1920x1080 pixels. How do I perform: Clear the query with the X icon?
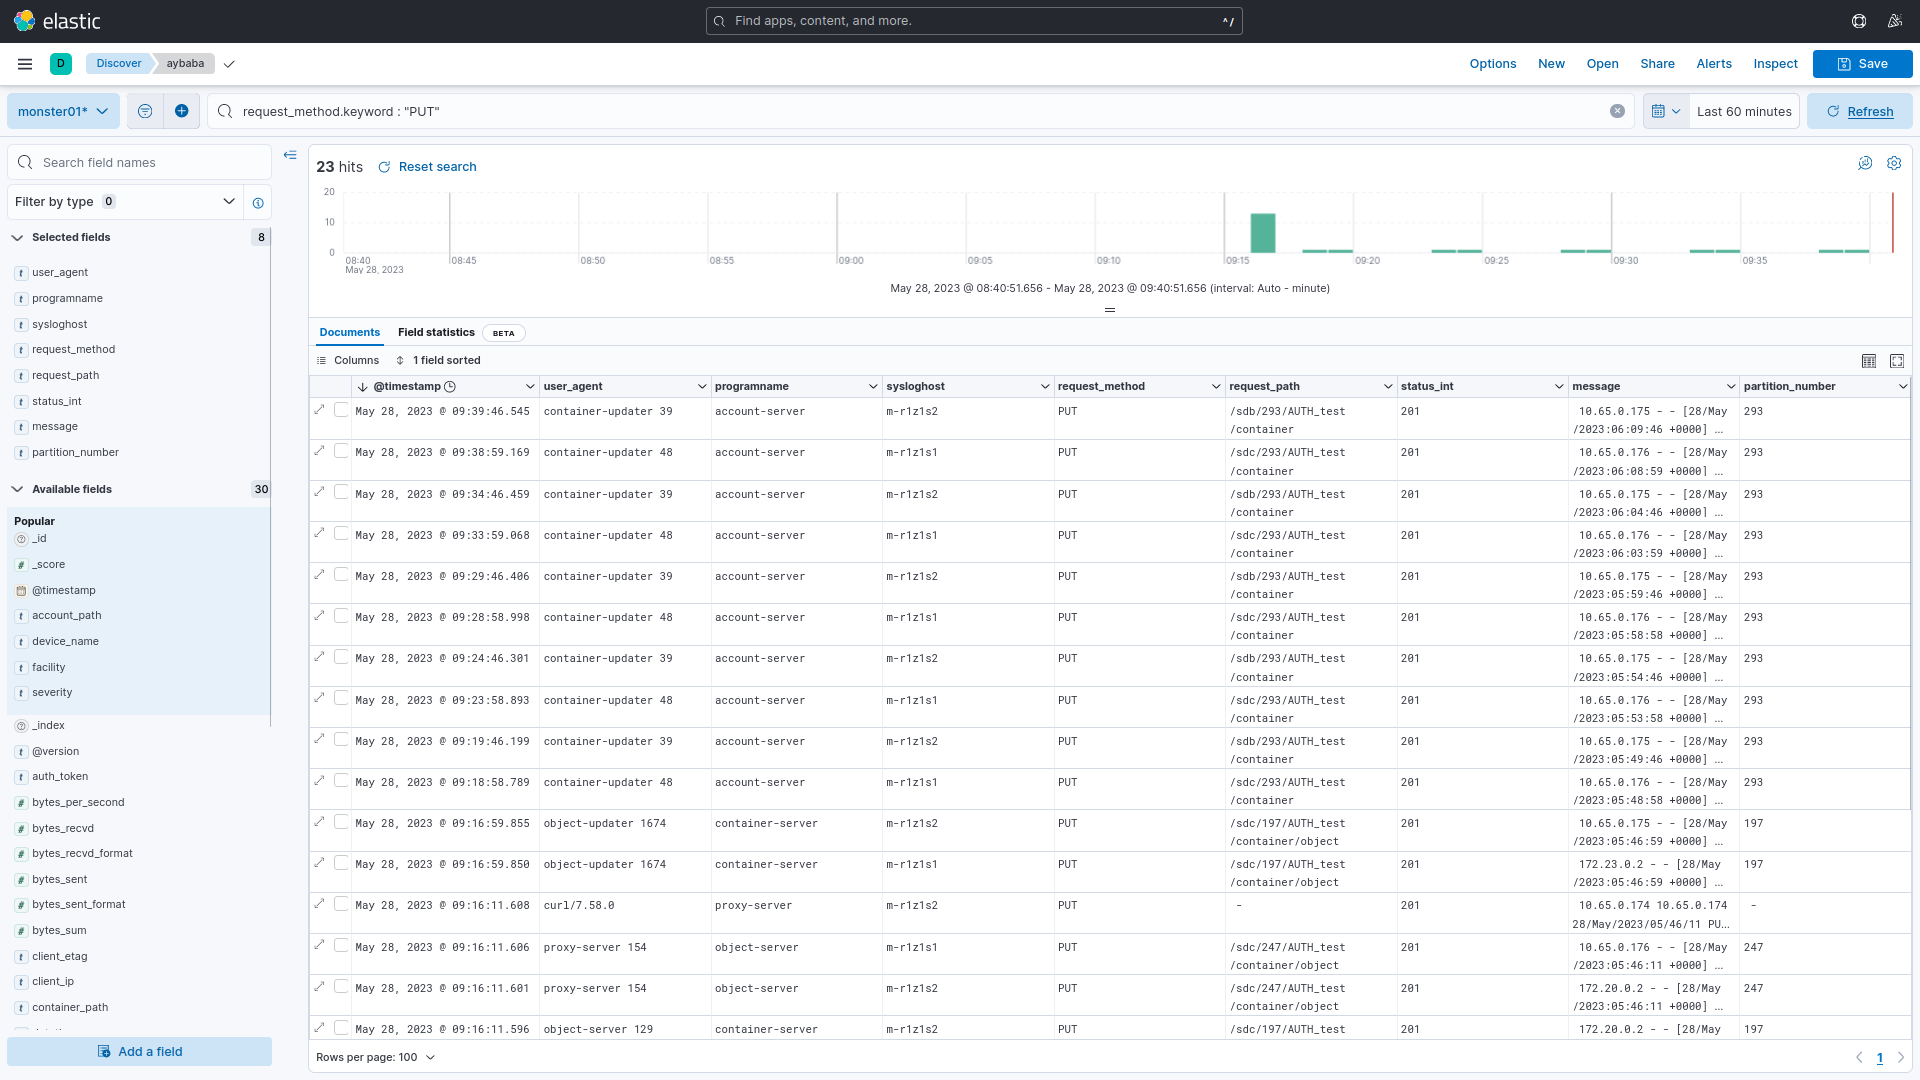(1617, 111)
